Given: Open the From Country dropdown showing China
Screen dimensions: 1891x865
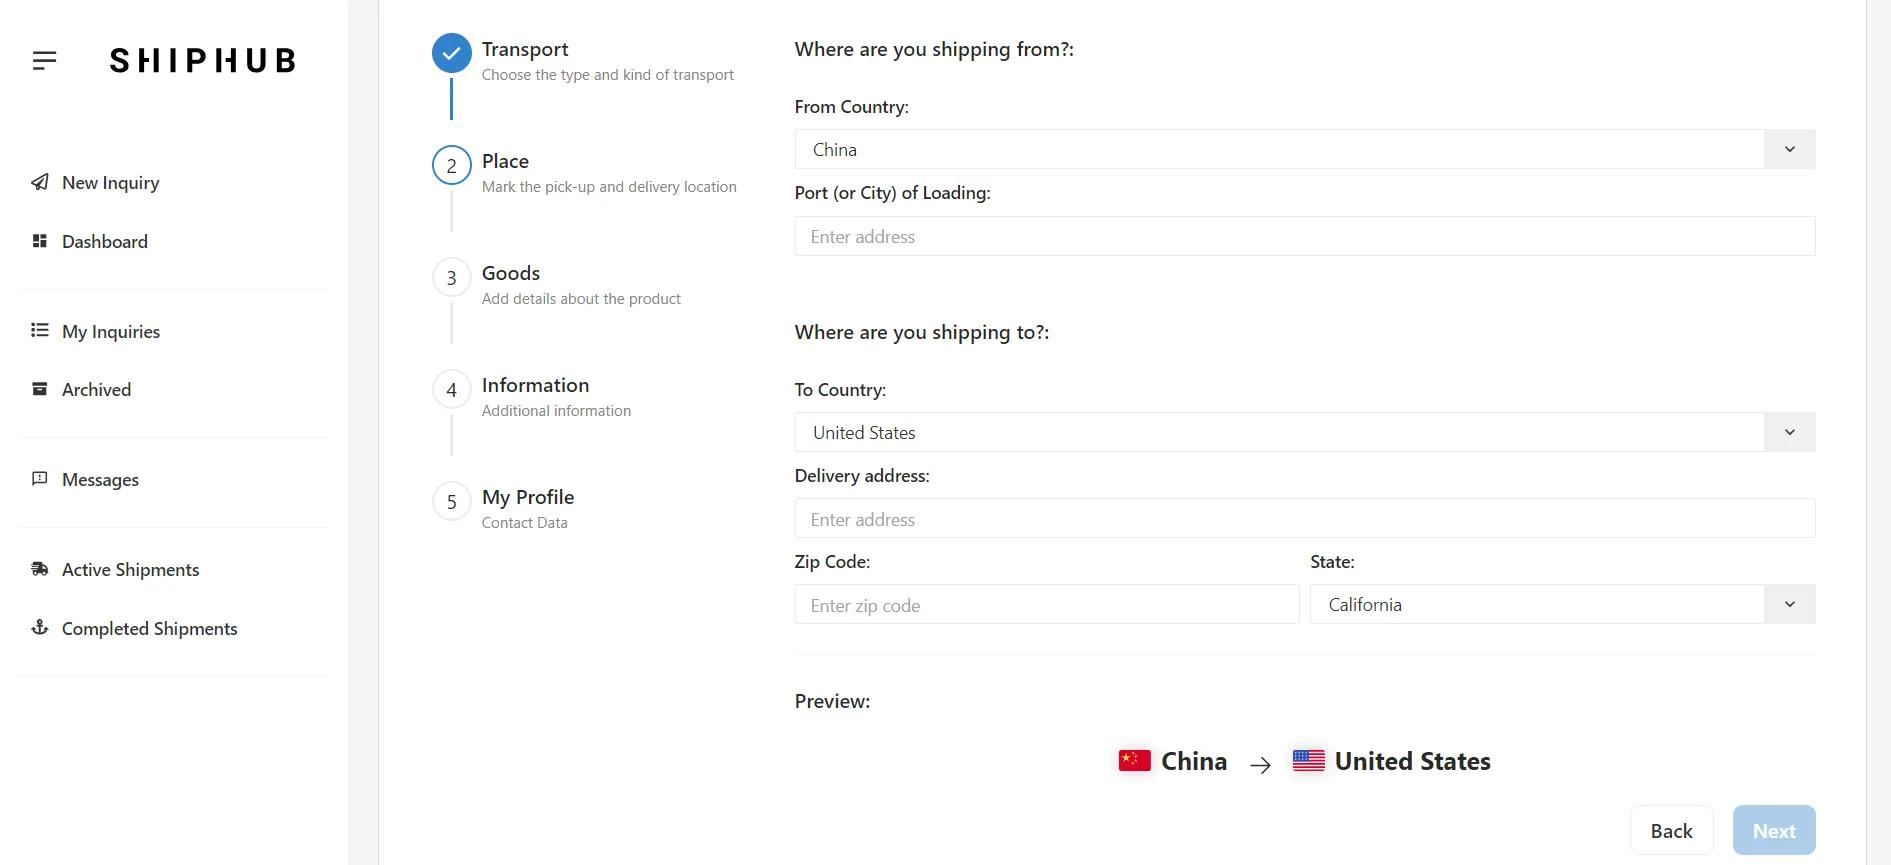Looking at the screenshot, I should click(1305, 149).
